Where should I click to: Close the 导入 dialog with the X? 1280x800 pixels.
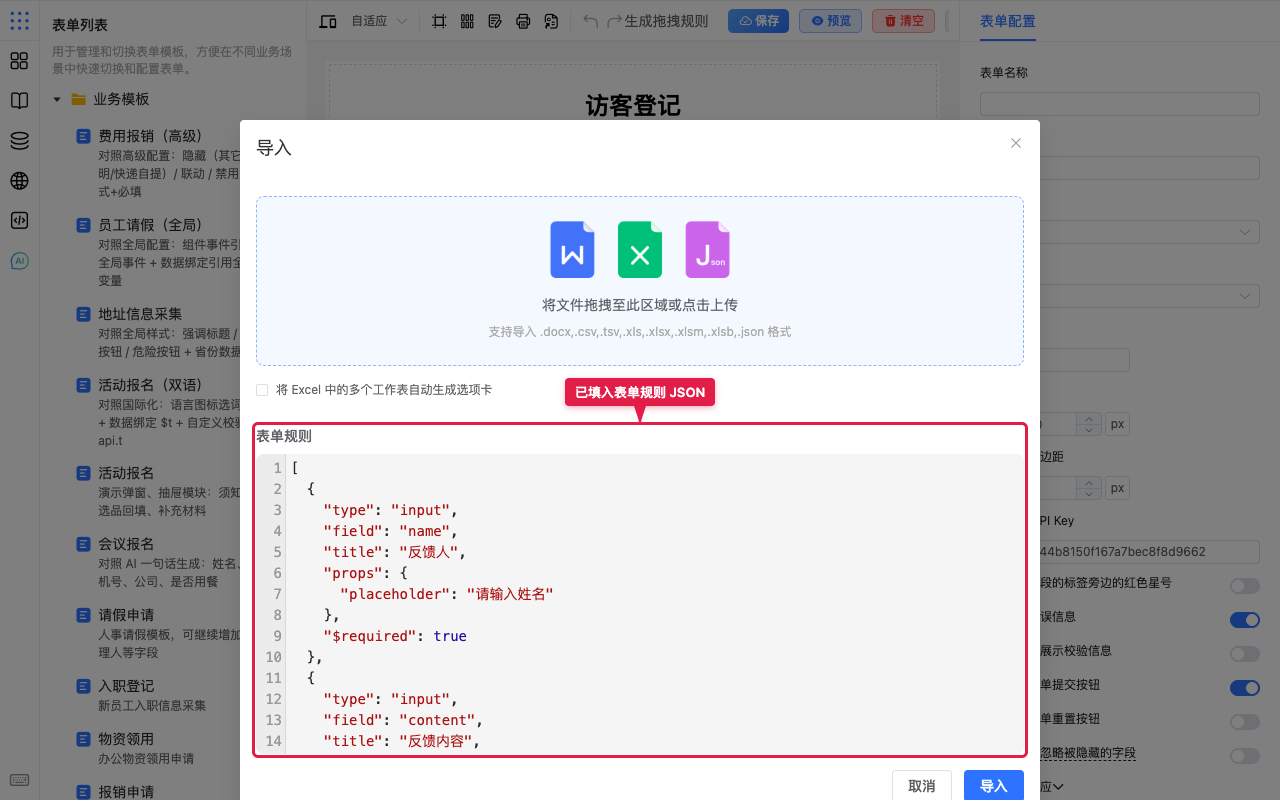(1016, 143)
